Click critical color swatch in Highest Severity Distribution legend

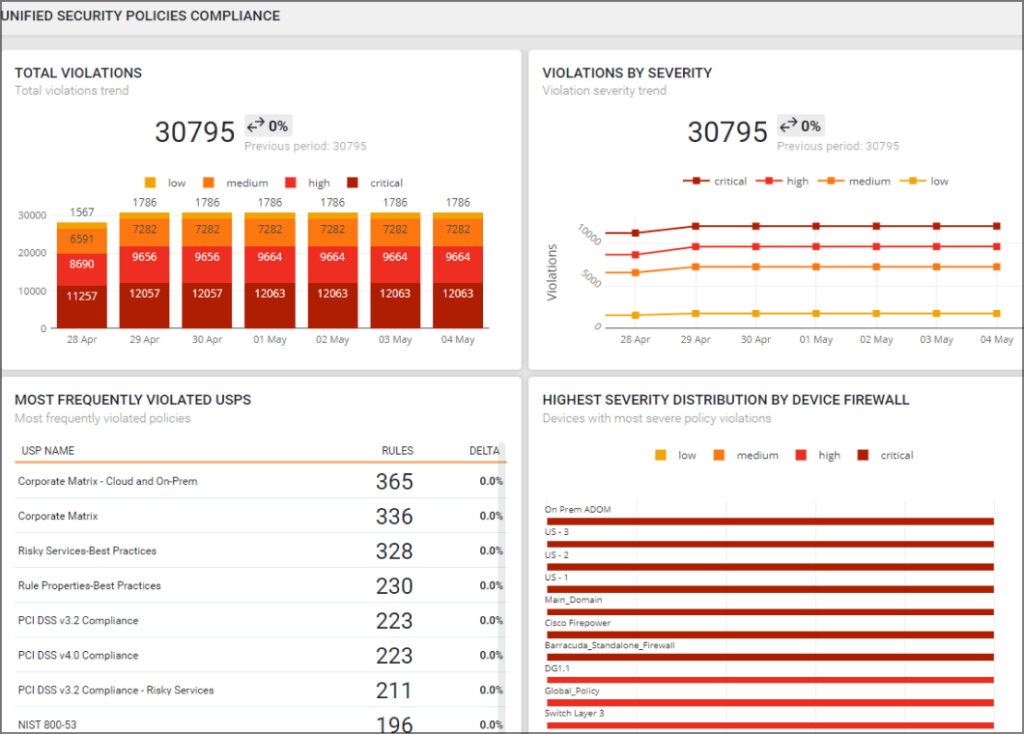pyautogui.click(x=863, y=455)
